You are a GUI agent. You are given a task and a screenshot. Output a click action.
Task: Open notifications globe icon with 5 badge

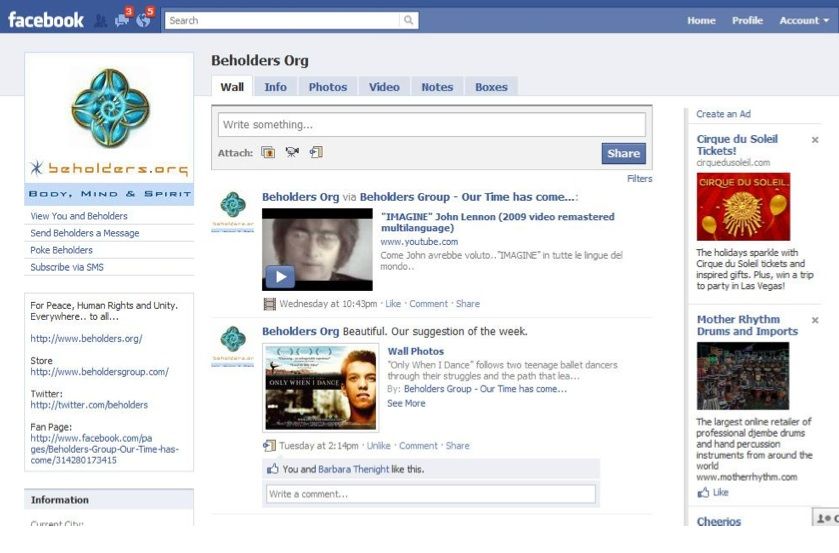point(143,20)
